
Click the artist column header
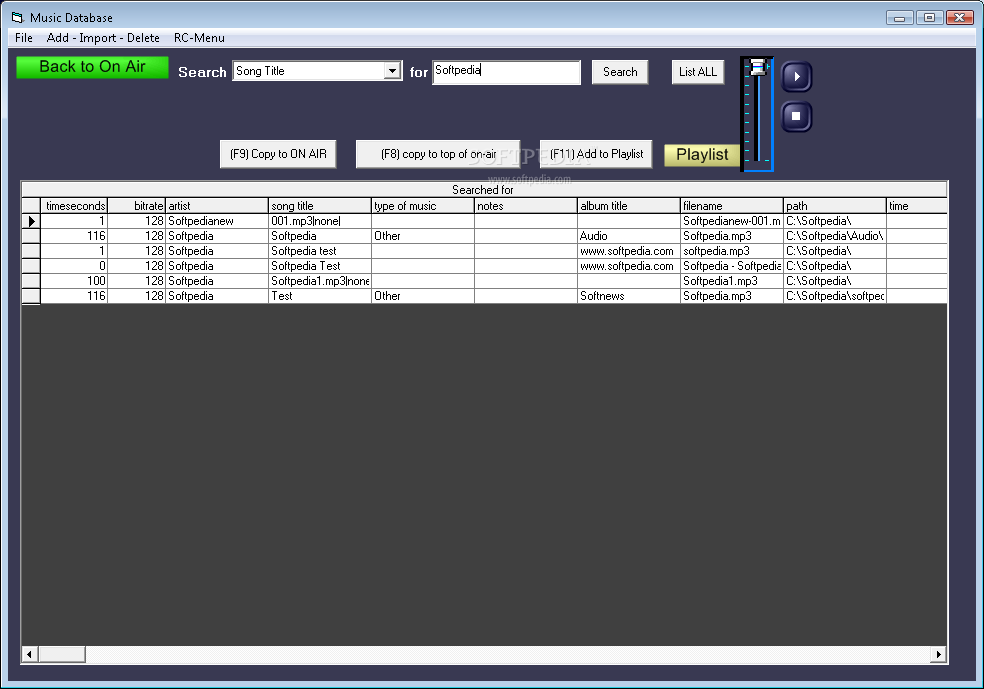[x=217, y=206]
